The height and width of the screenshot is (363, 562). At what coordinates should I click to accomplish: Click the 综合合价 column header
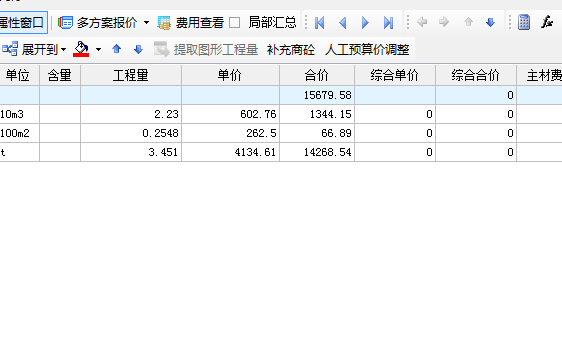pyautogui.click(x=476, y=75)
